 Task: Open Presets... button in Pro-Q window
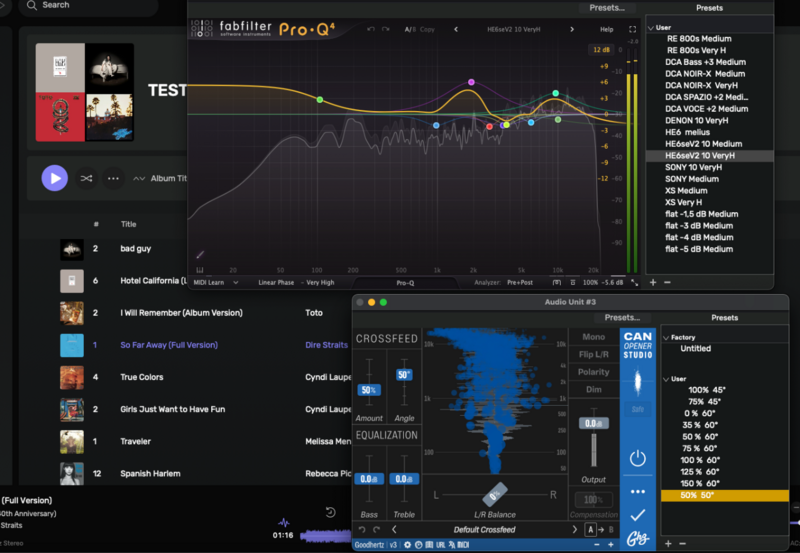(607, 8)
